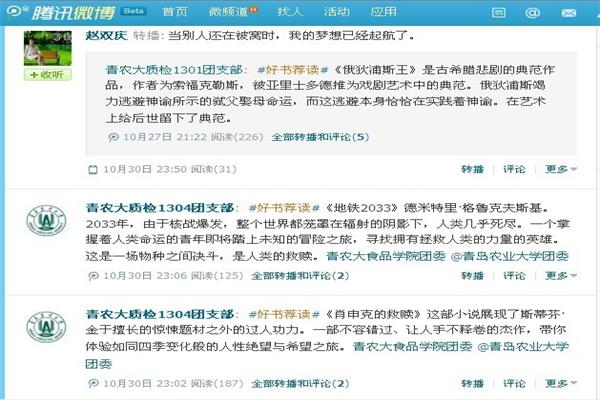Open the mail envelope icon in header
This screenshot has width=600, height=400.
pyautogui.click(x=569, y=13)
